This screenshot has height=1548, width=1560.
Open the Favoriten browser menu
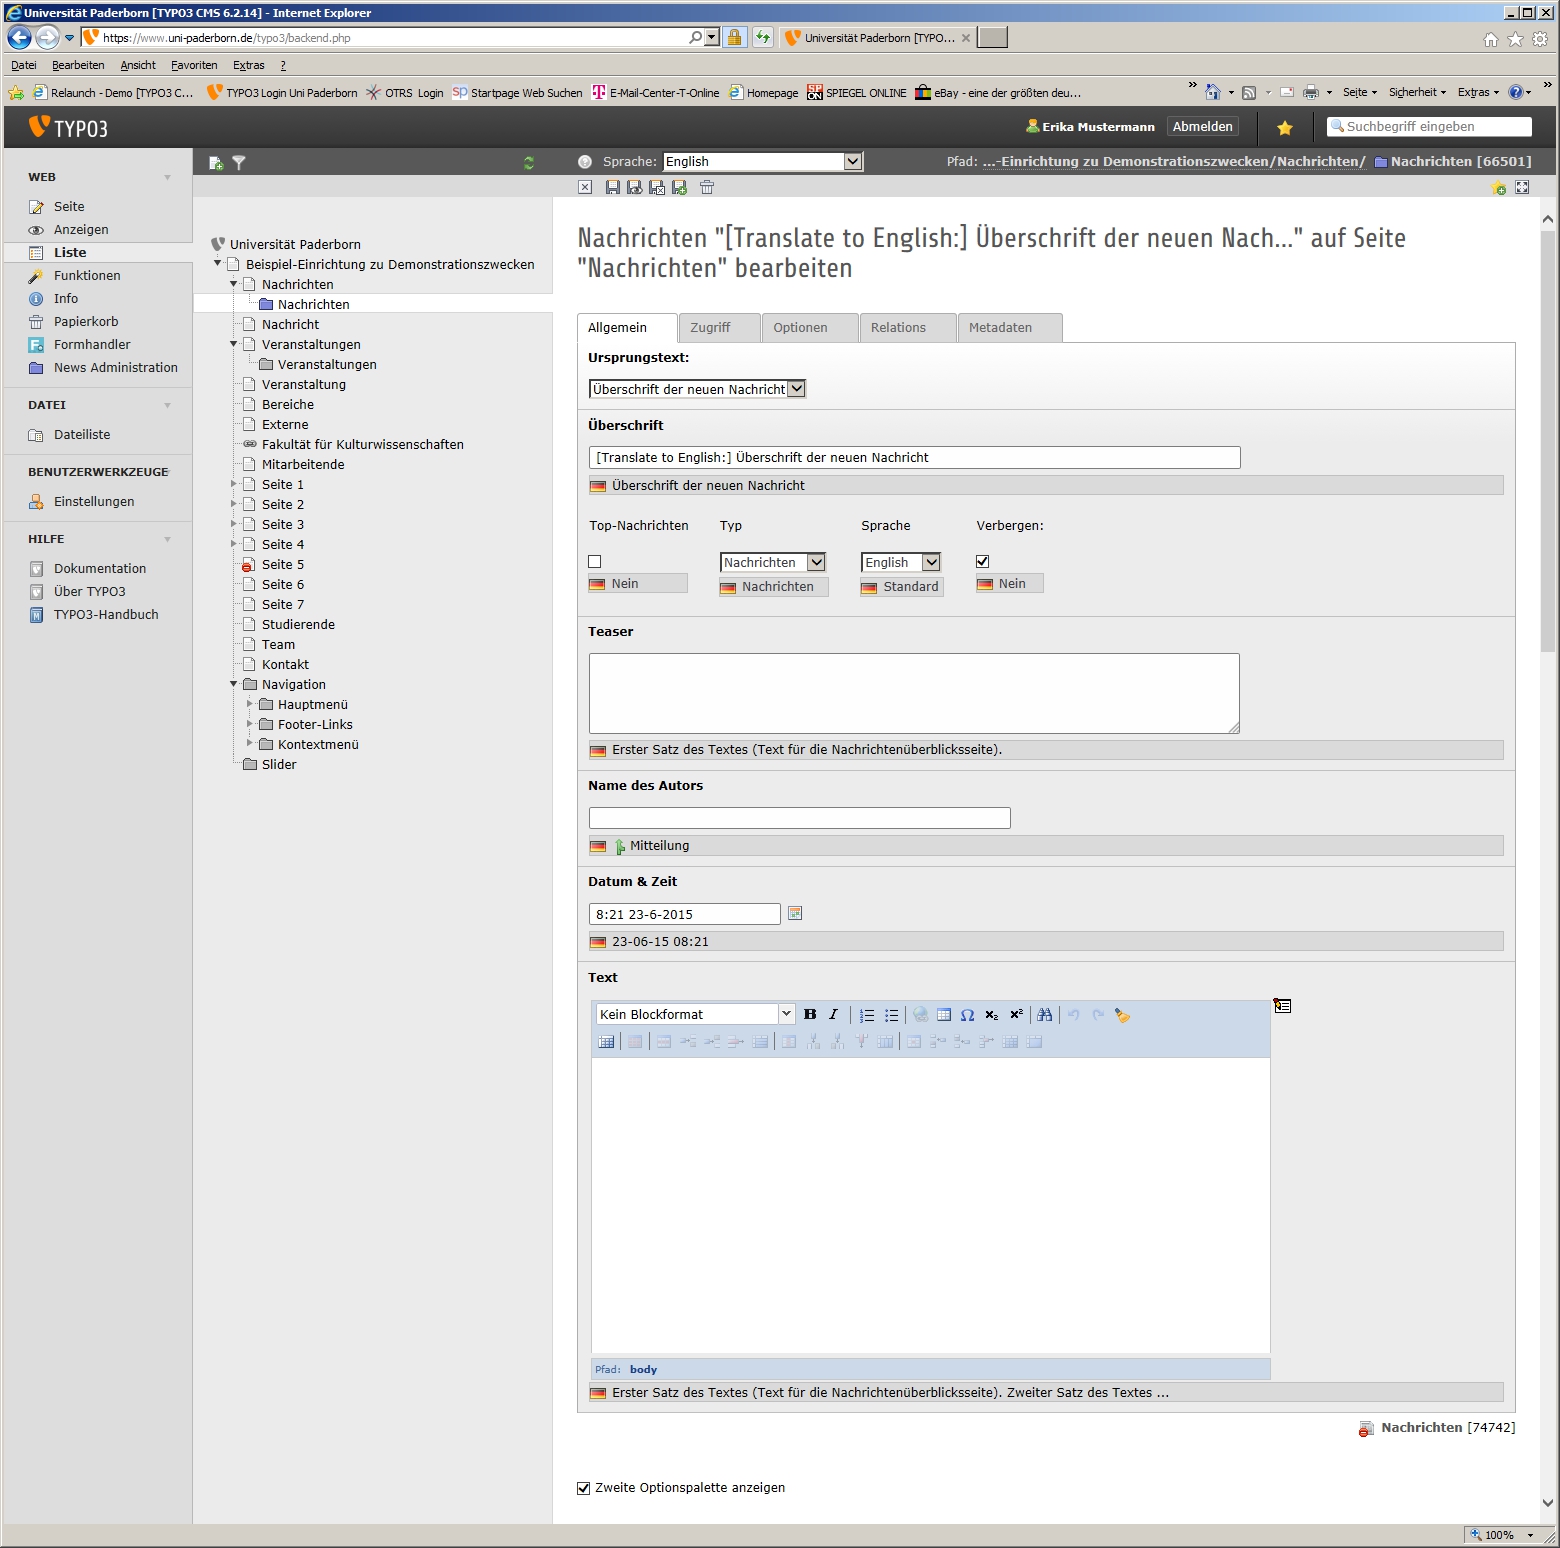pyautogui.click(x=194, y=65)
